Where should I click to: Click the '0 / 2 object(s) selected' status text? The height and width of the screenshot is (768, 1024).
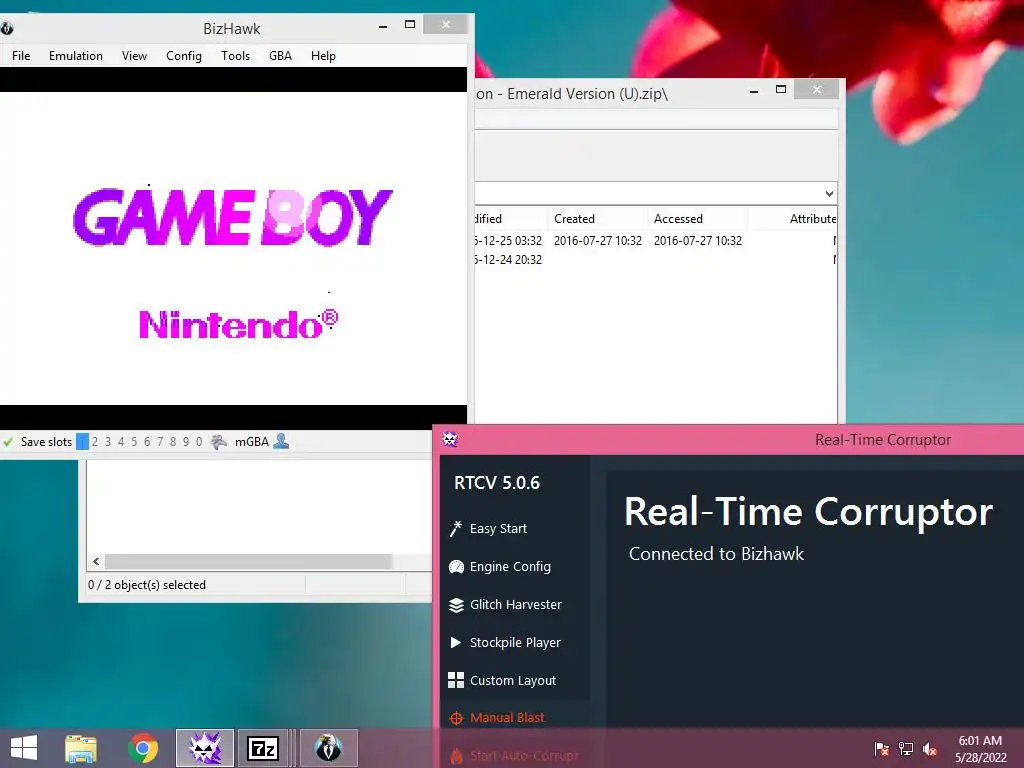[147, 584]
